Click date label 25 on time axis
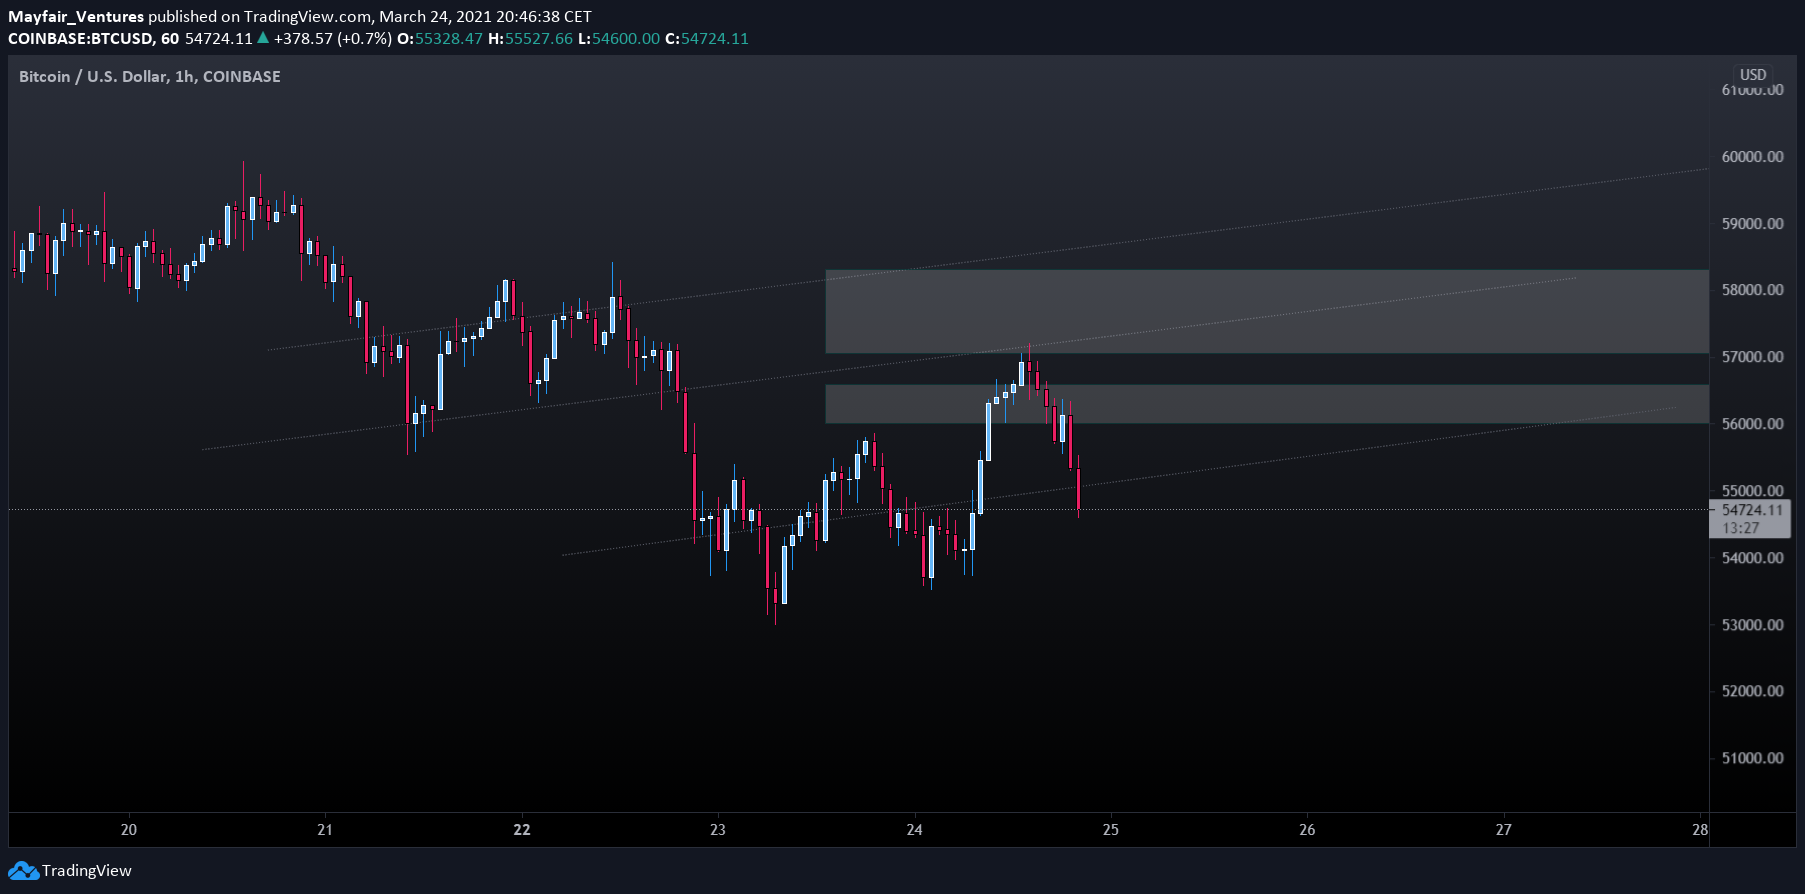 (x=1111, y=830)
